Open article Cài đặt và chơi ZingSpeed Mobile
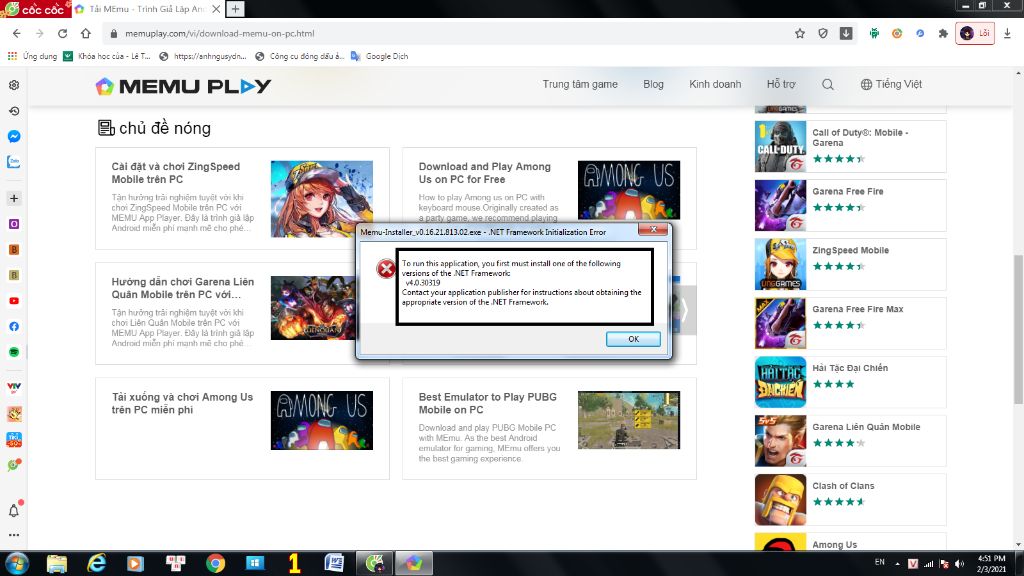 click(176, 173)
